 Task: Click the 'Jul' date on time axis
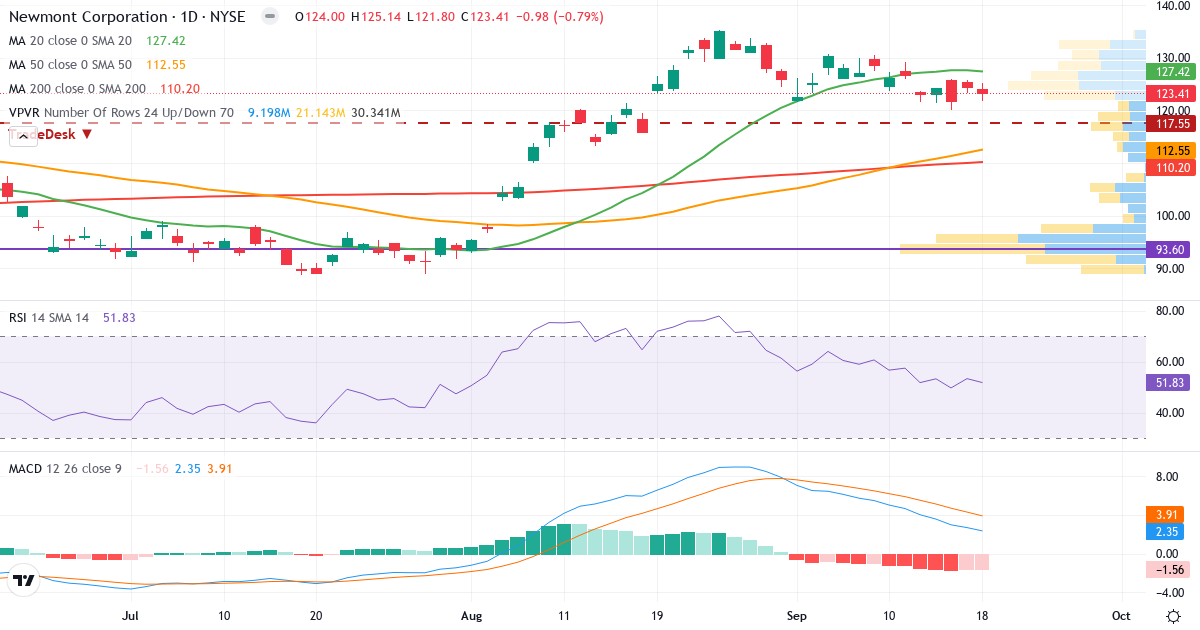(131, 616)
